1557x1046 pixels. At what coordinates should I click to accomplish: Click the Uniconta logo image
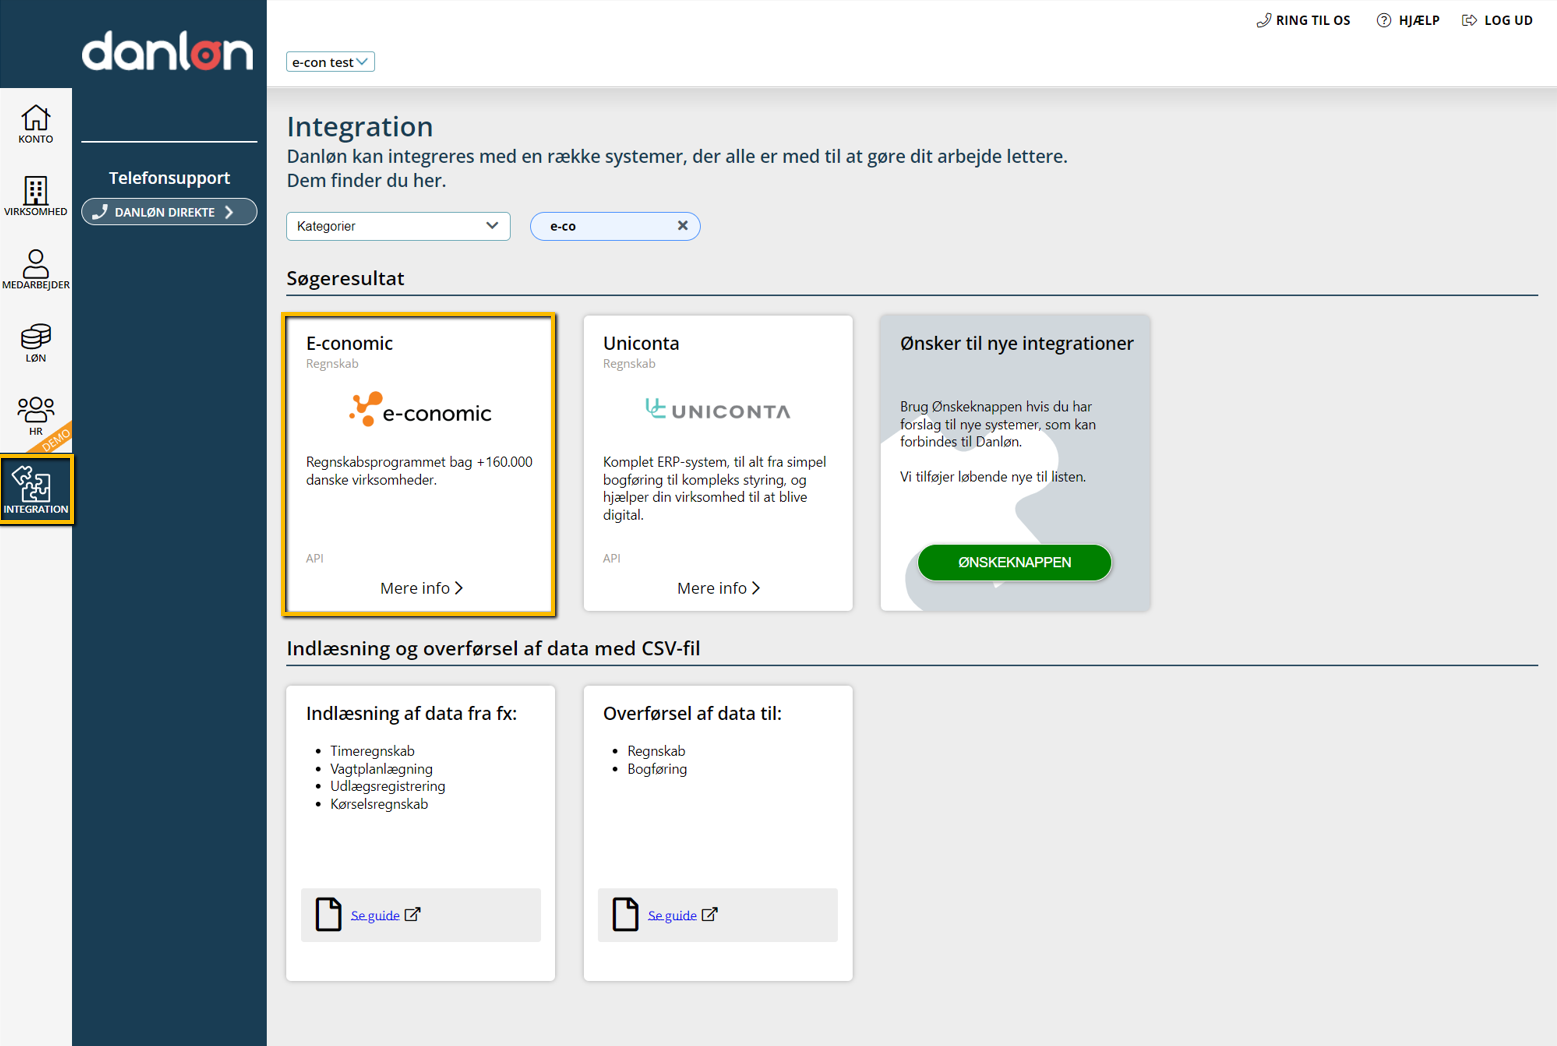(717, 410)
